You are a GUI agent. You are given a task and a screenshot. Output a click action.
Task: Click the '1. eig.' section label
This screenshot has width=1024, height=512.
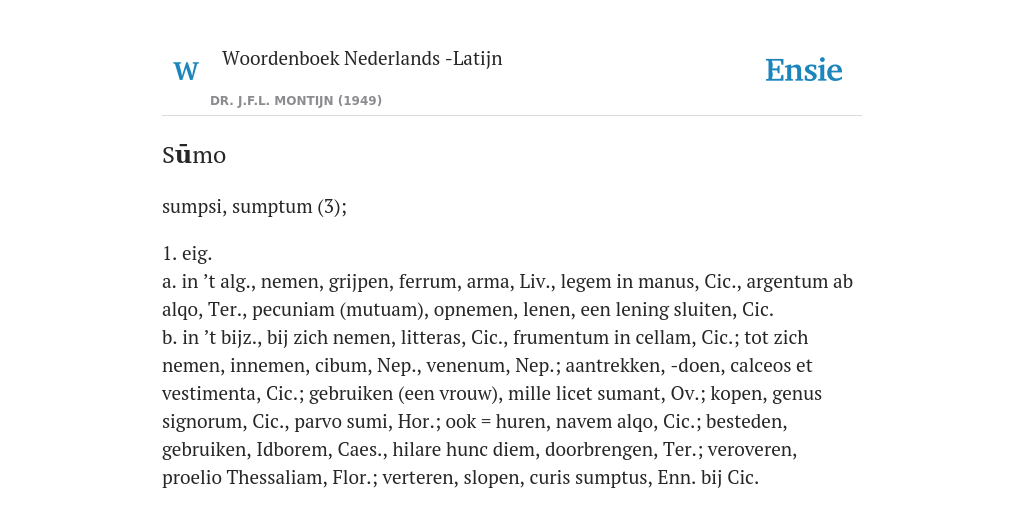pyautogui.click(x=187, y=253)
